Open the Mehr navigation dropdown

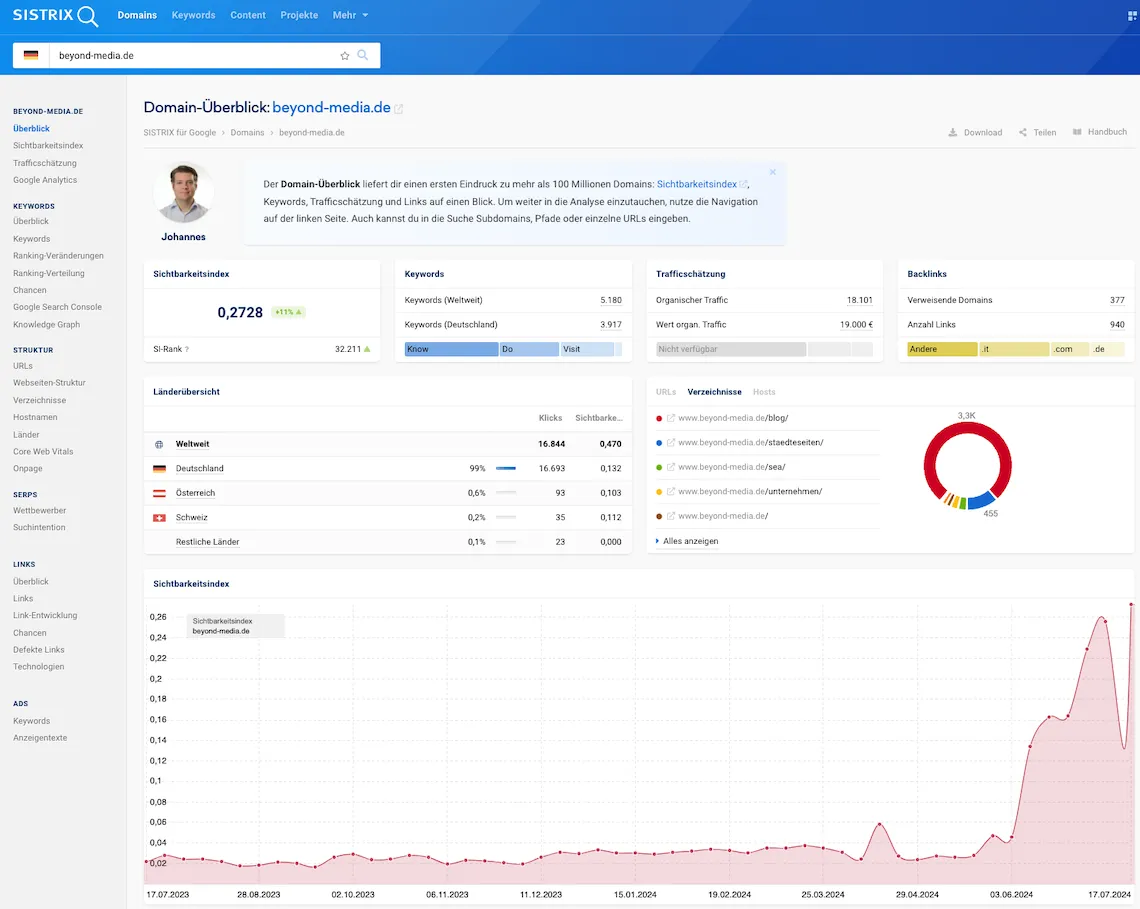[x=350, y=15]
